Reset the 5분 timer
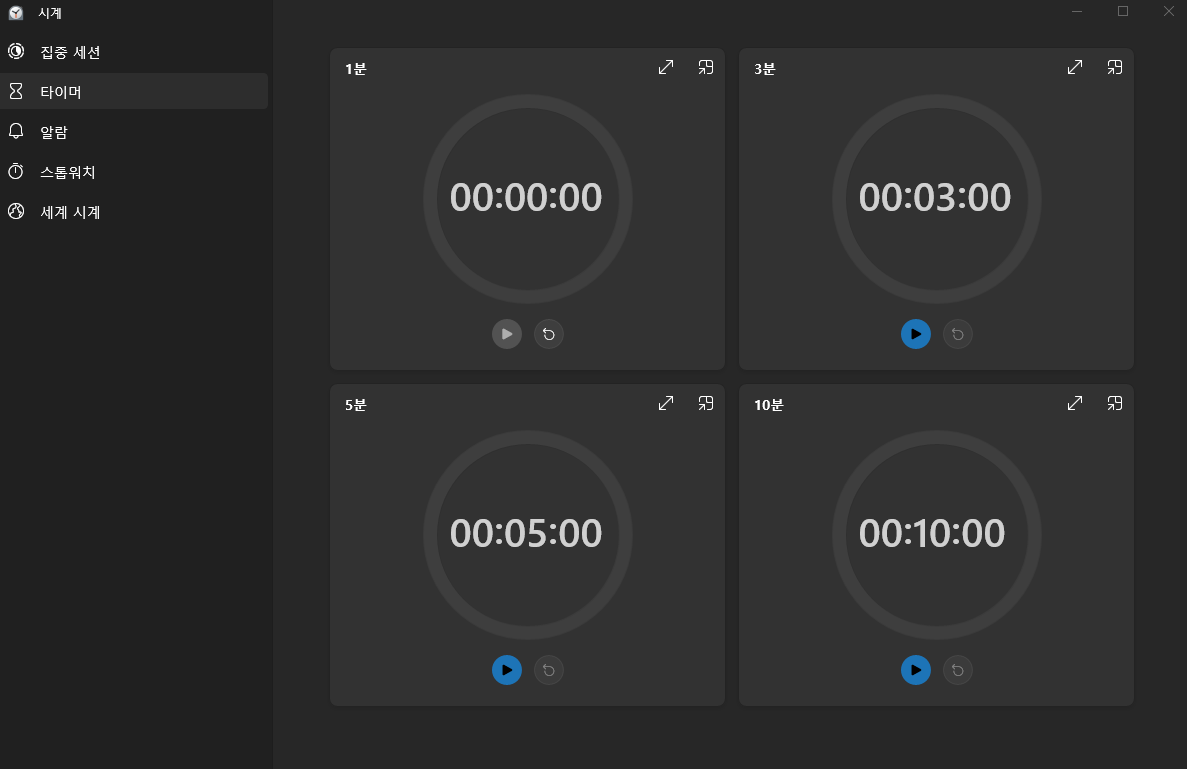This screenshot has height=769, width=1187. point(549,670)
